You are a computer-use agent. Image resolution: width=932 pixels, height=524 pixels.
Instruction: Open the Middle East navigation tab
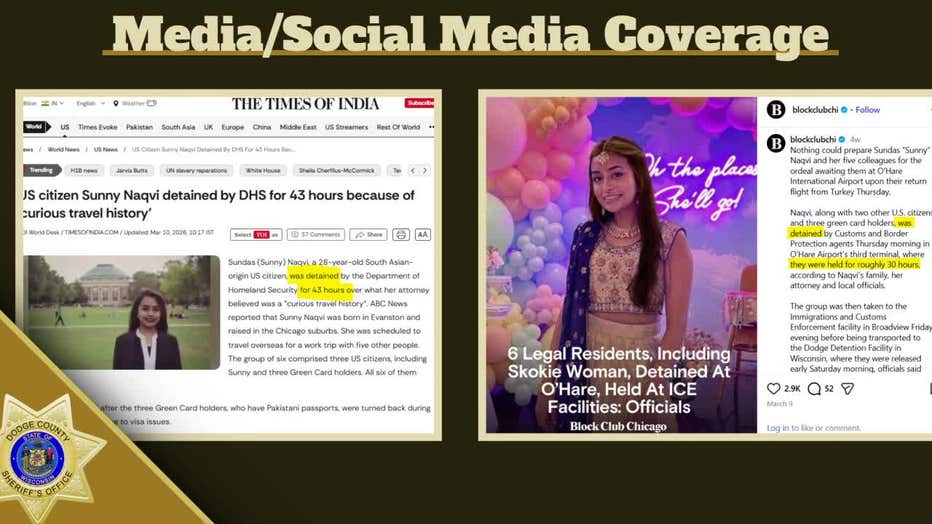300,127
